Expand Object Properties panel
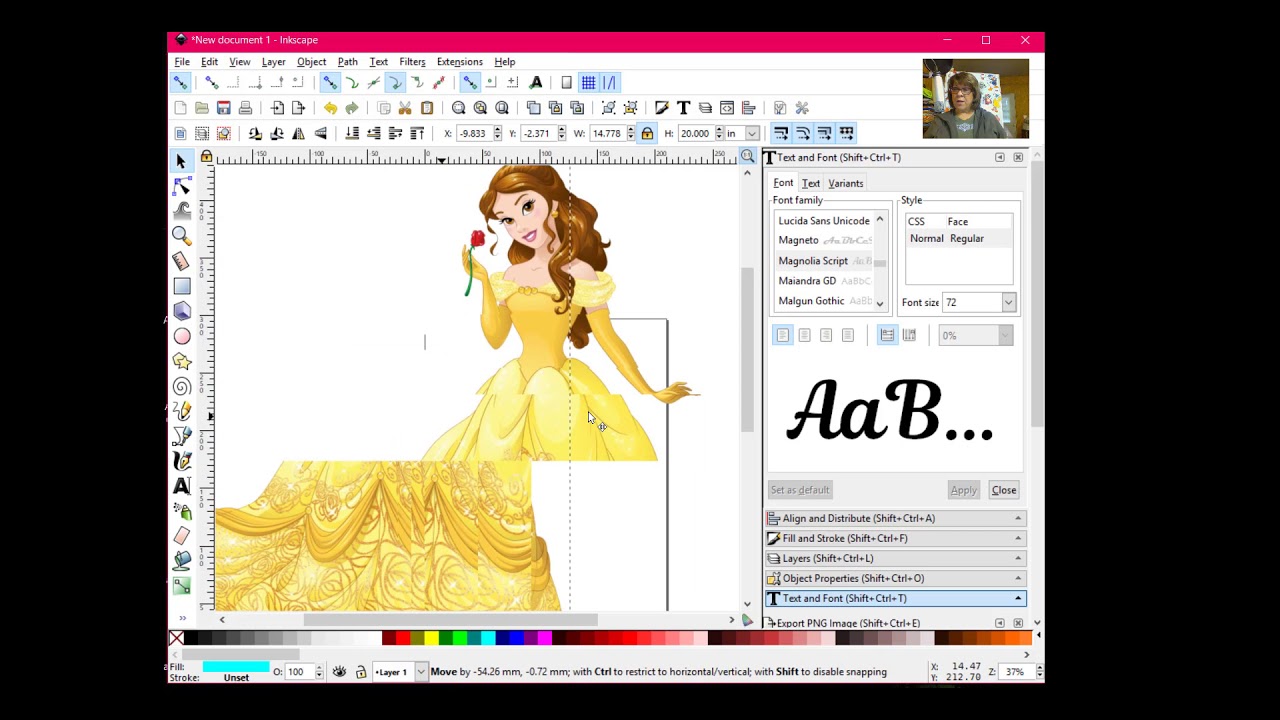This screenshot has width=1280, height=720. click(x=895, y=578)
